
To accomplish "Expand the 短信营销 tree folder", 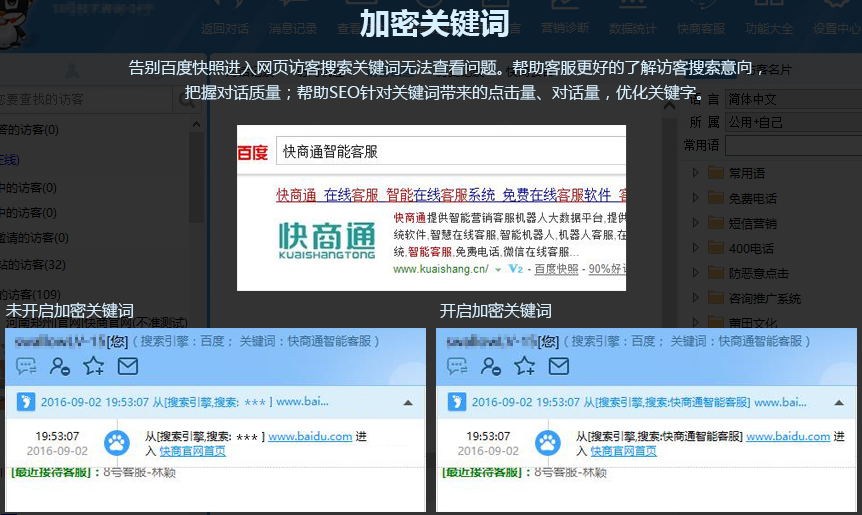I will [696, 223].
